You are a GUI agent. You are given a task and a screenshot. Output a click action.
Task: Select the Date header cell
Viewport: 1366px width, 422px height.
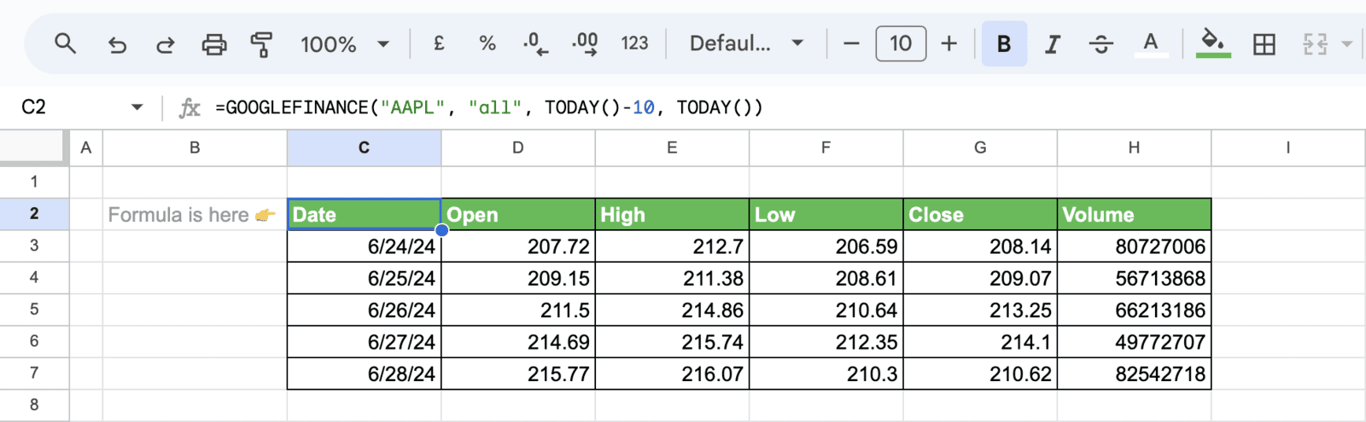[x=364, y=214]
